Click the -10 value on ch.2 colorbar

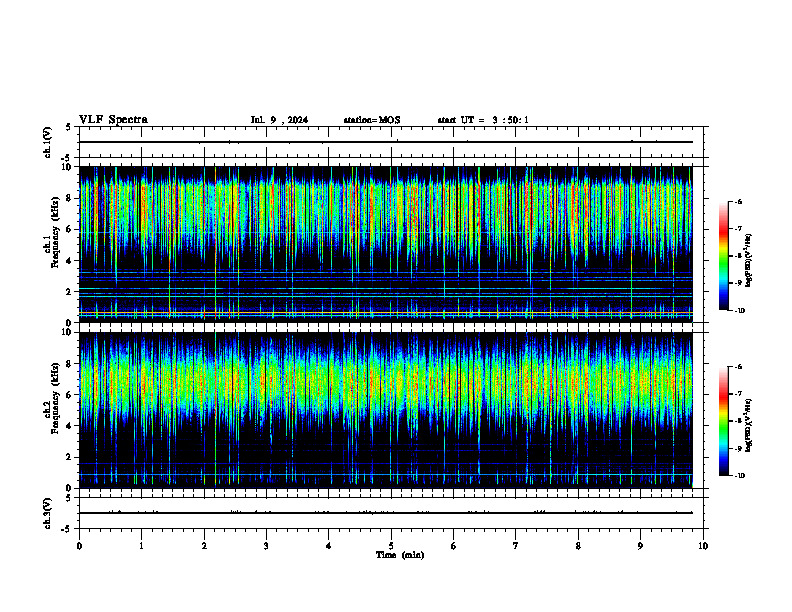pyautogui.click(x=740, y=476)
